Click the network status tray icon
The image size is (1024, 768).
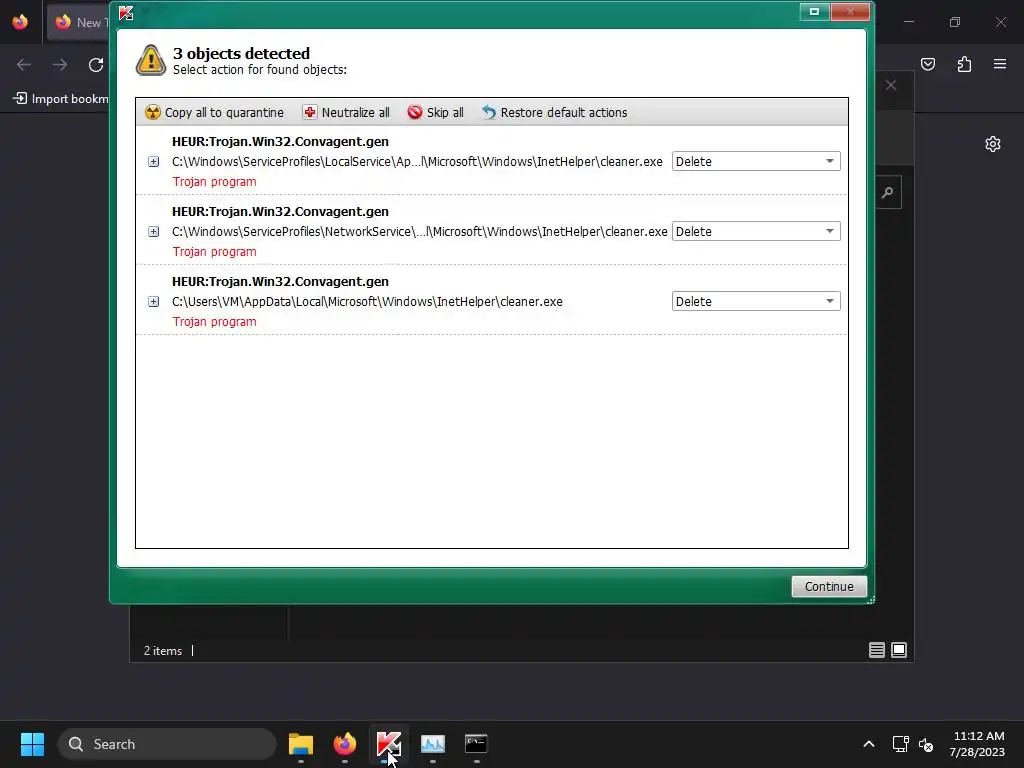click(901, 744)
